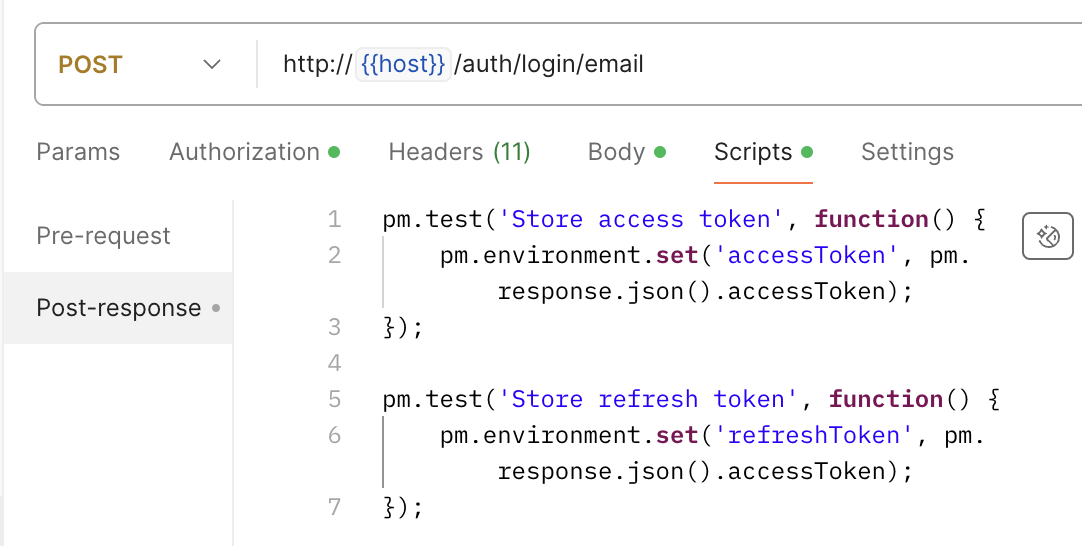This screenshot has height=546, width=1082.
Task: Click the request URL path /auth/login/email
Action: pyautogui.click(x=549, y=64)
